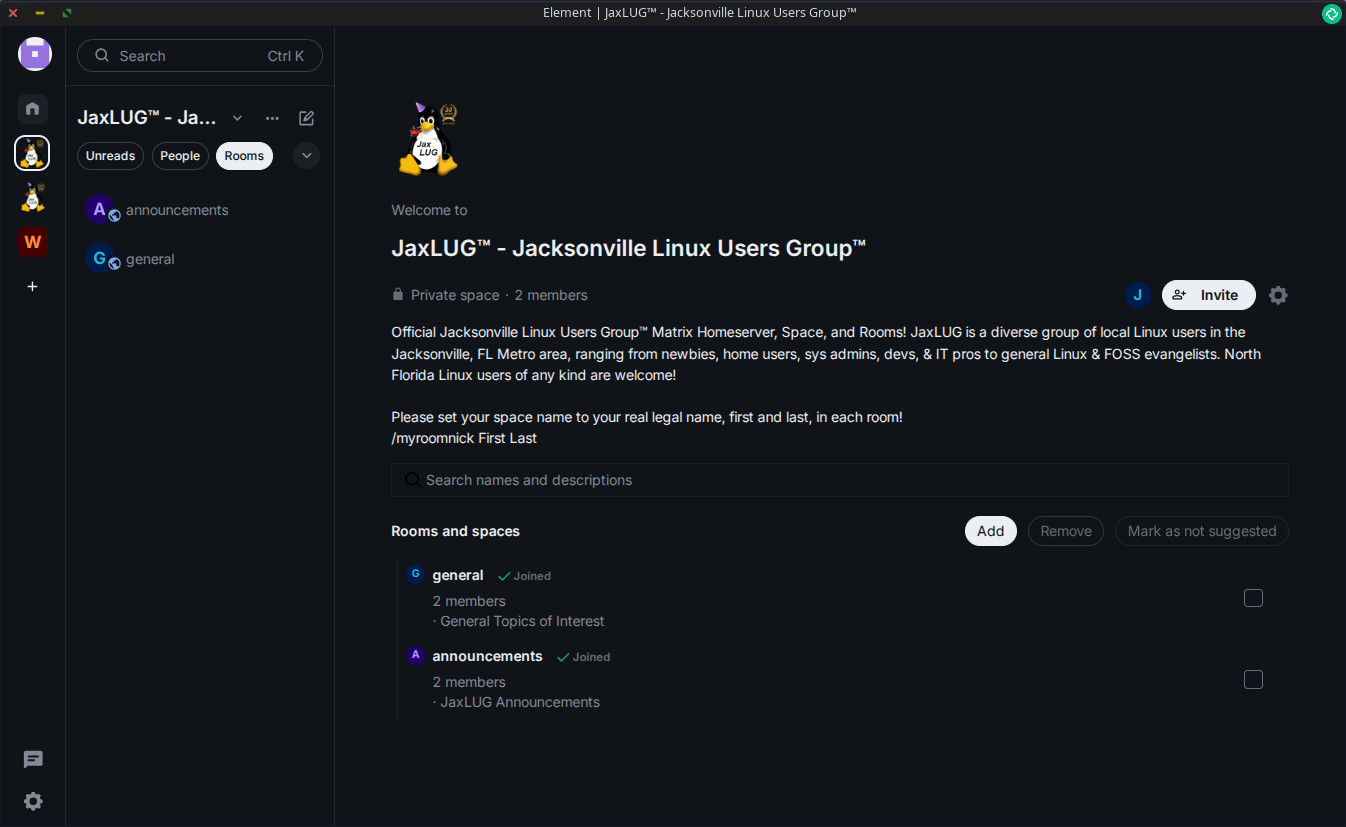Click general room avatar in sidebar
Viewport: 1346px width, 827px height.
point(100,259)
